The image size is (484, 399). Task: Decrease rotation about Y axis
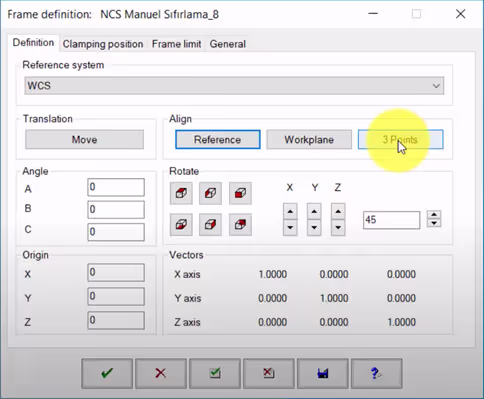314,228
